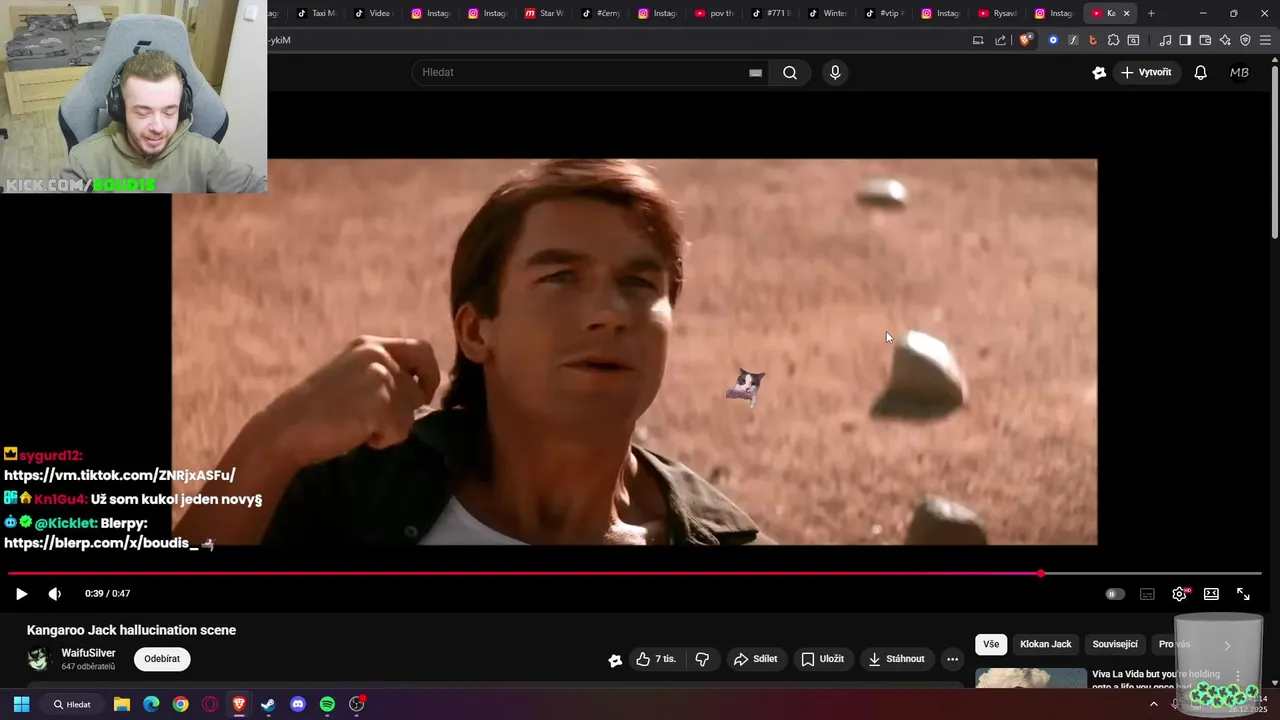The height and width of the screenshot is (720, 1280).
Task: Select the Vše filter chip
Action: coord(991,644)
